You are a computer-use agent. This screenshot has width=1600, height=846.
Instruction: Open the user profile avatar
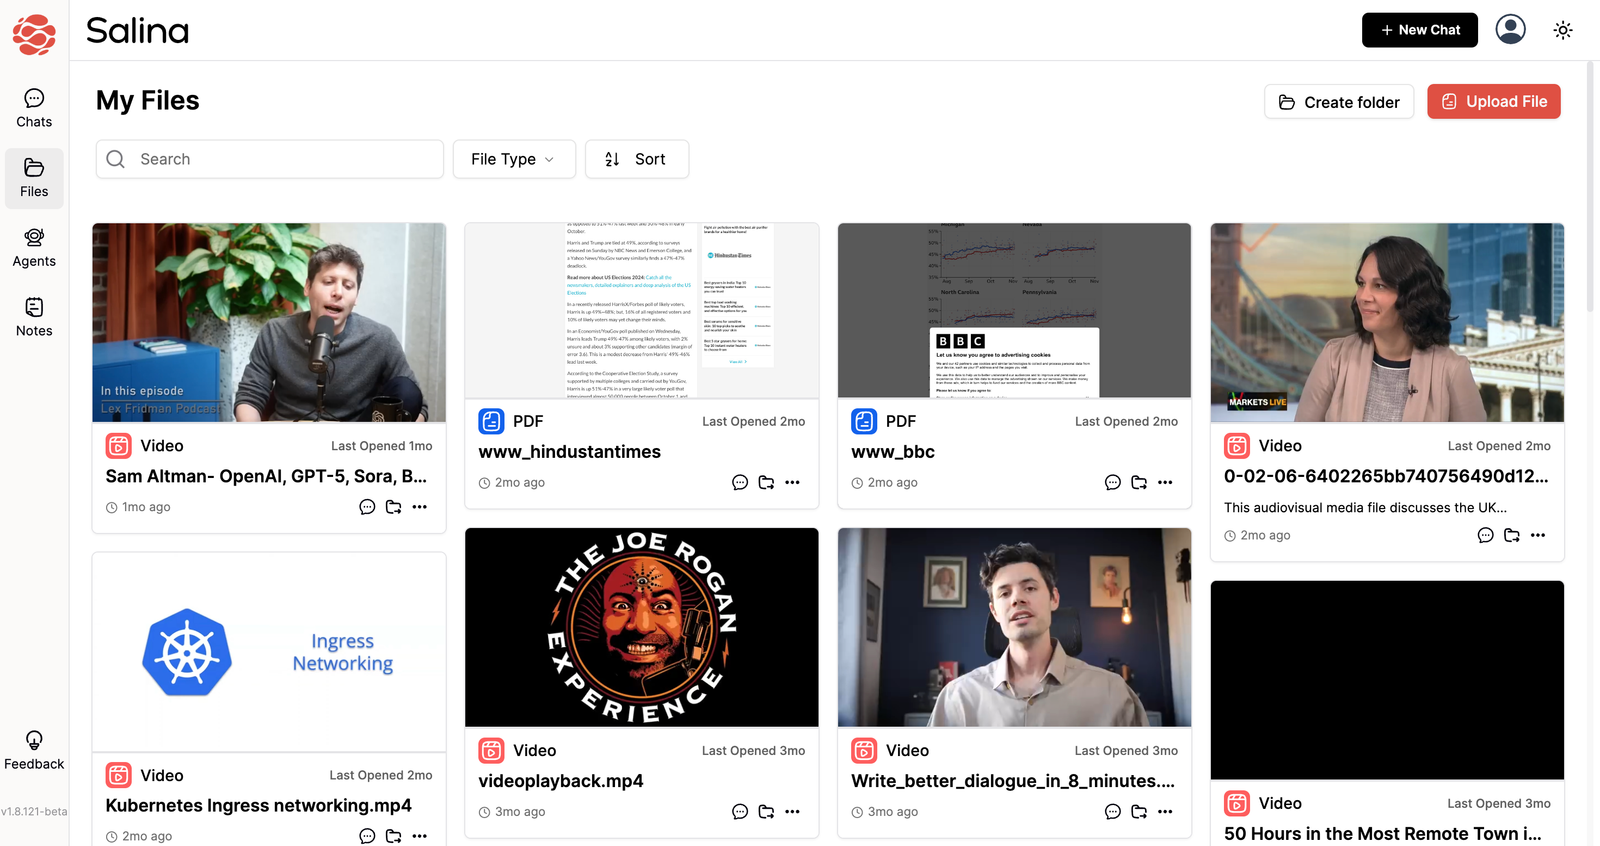1510,29
